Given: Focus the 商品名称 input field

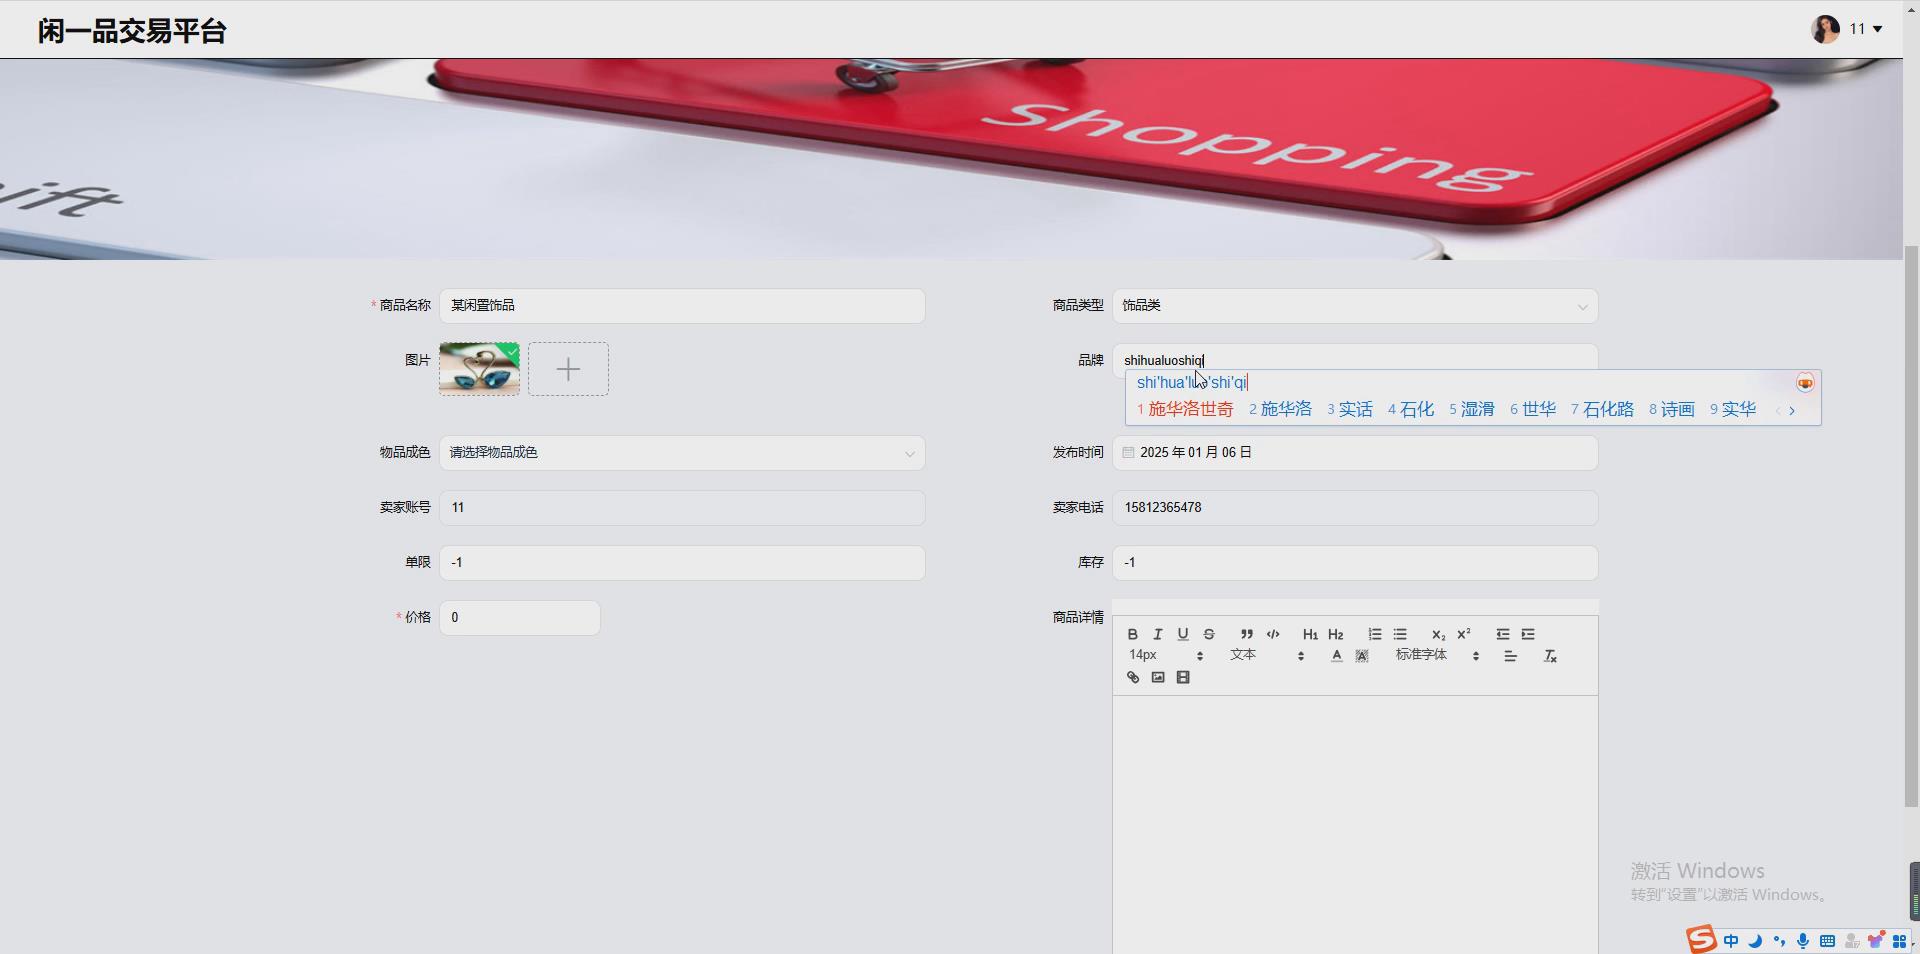Looking at the screenshot, I should (682, 306).
